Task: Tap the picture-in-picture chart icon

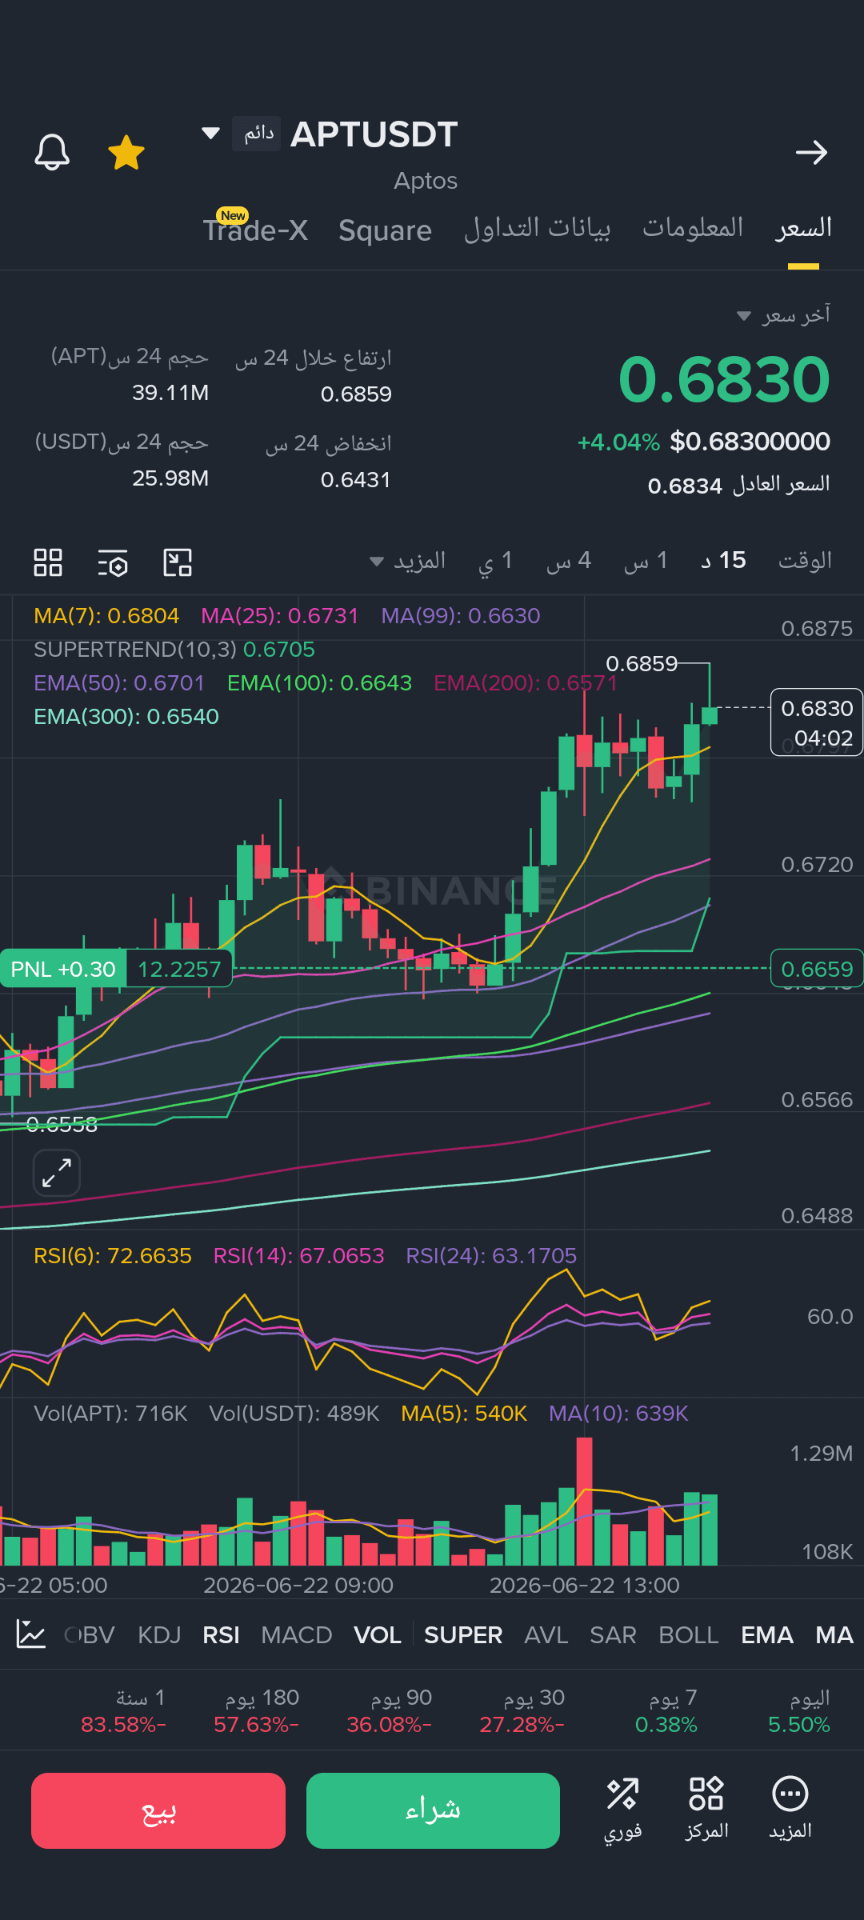Action: [178, 563]
